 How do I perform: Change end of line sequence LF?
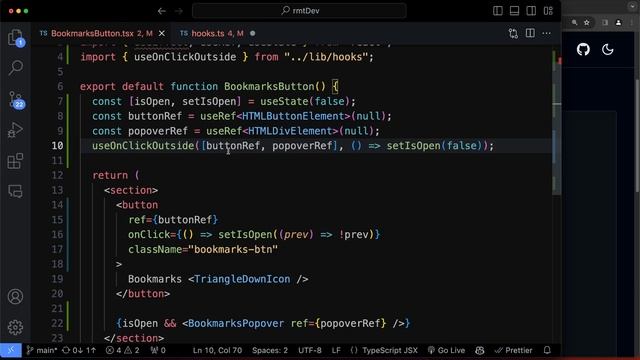click(336, 350)
